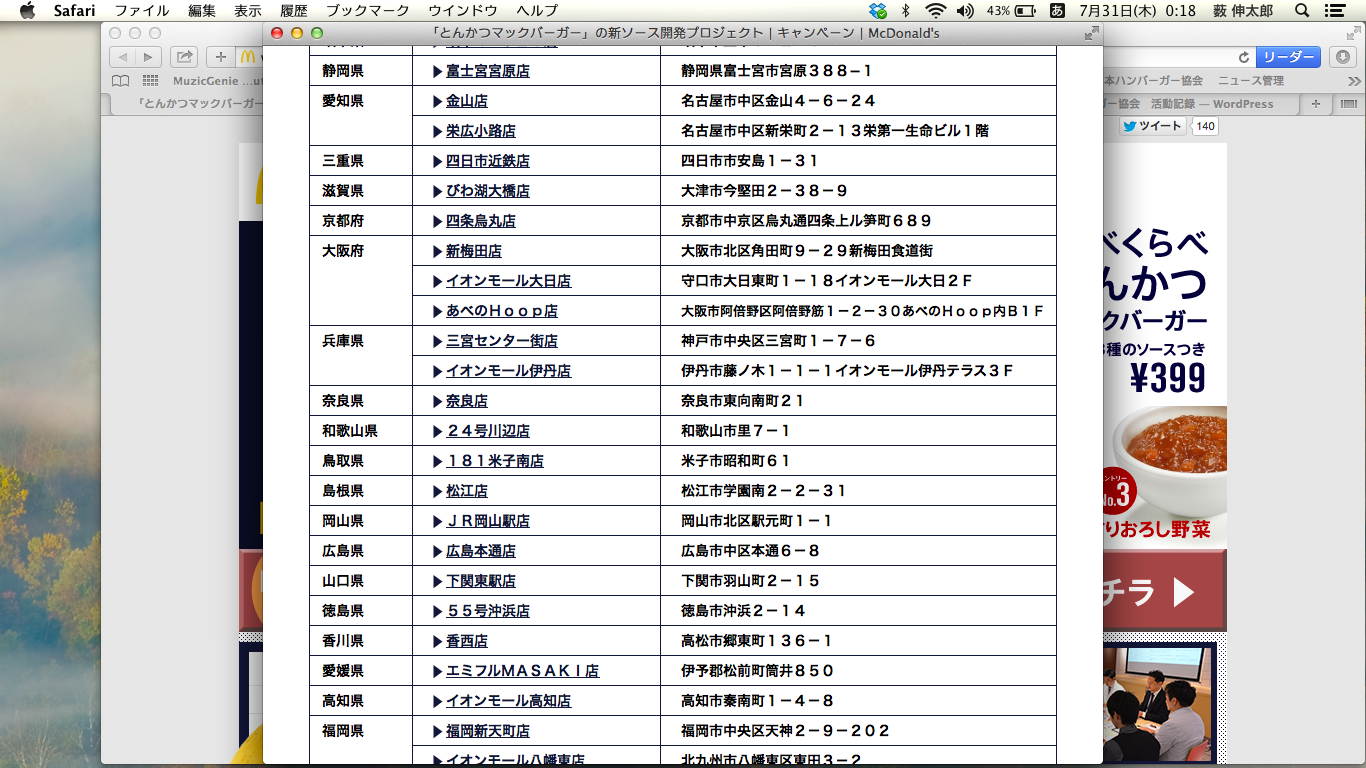1366x768 pixels.
Task: Open the 55号沖浜店 link
Action: [x=488, y=611]
